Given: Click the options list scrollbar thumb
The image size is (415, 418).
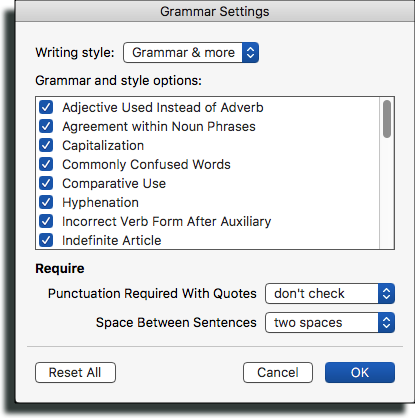Looking at the screenshot, I should click(387, 119).
